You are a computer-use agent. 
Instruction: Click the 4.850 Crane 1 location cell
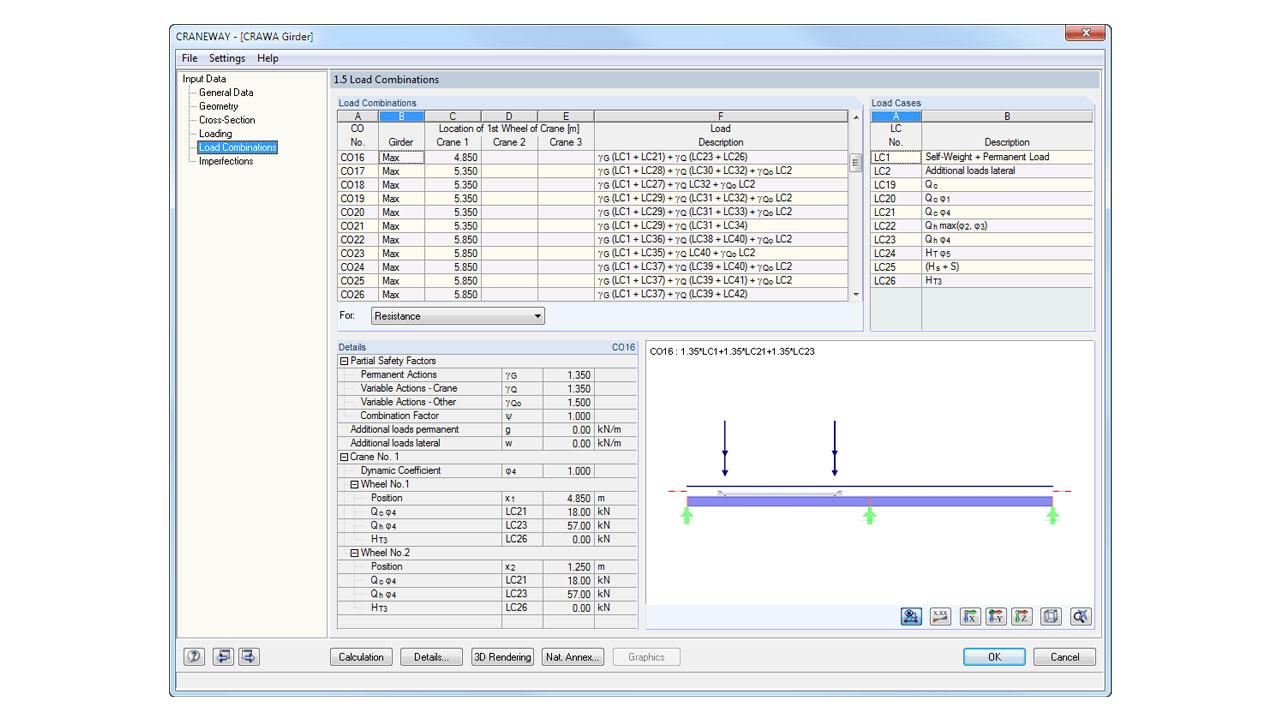click(452, 157)
